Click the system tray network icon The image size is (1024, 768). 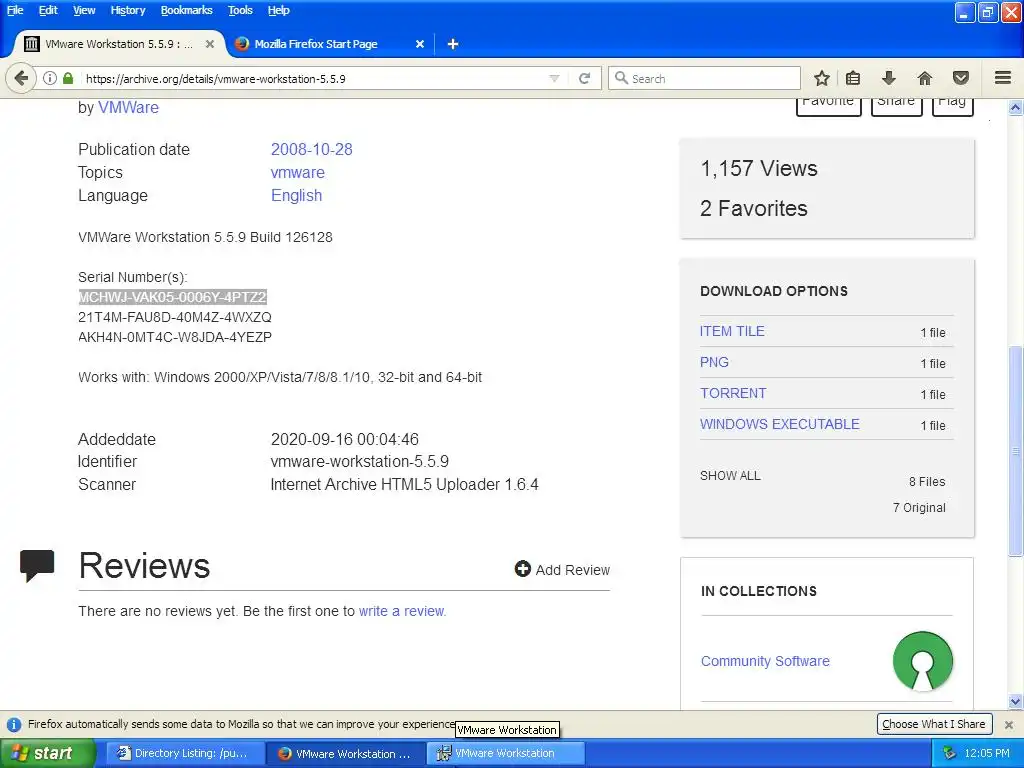click(949, 753)
